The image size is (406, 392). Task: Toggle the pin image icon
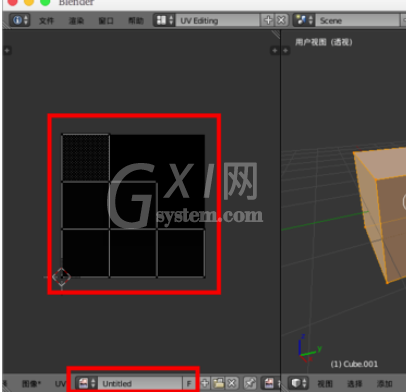(x=250, y=383)
